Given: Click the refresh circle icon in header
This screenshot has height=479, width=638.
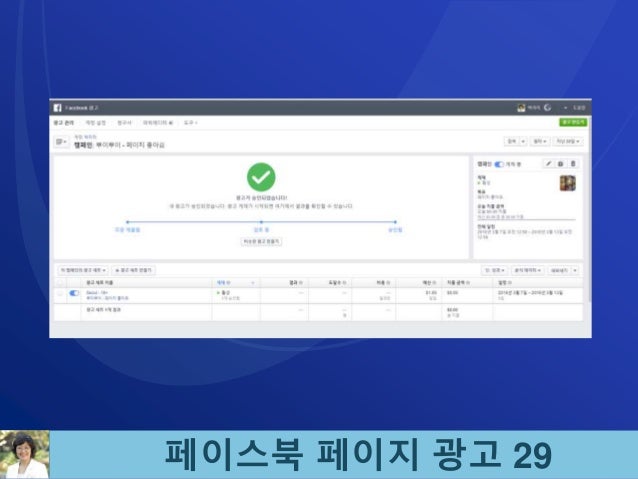Looking at the screenshot, I should tap(548, 107).
